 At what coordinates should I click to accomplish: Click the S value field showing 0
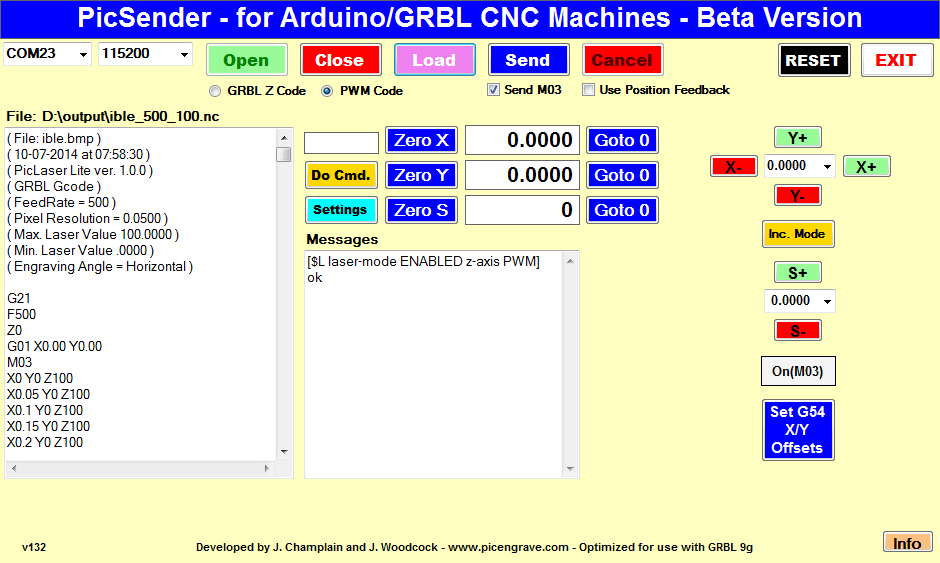pyautogui.click(x=522, y=210)
